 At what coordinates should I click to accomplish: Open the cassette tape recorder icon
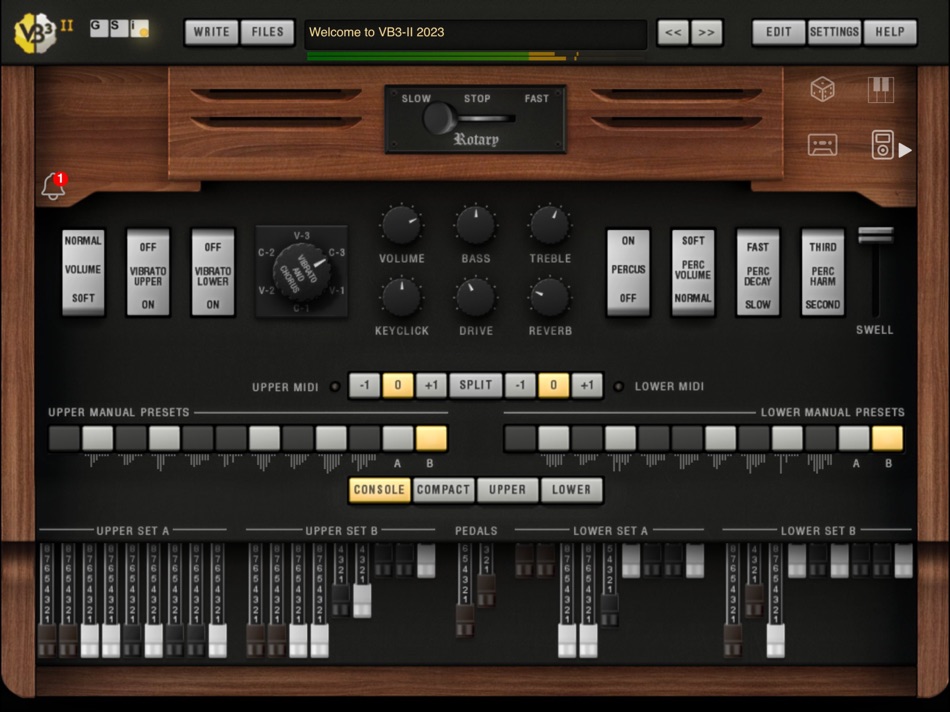(x=821, y=146)
